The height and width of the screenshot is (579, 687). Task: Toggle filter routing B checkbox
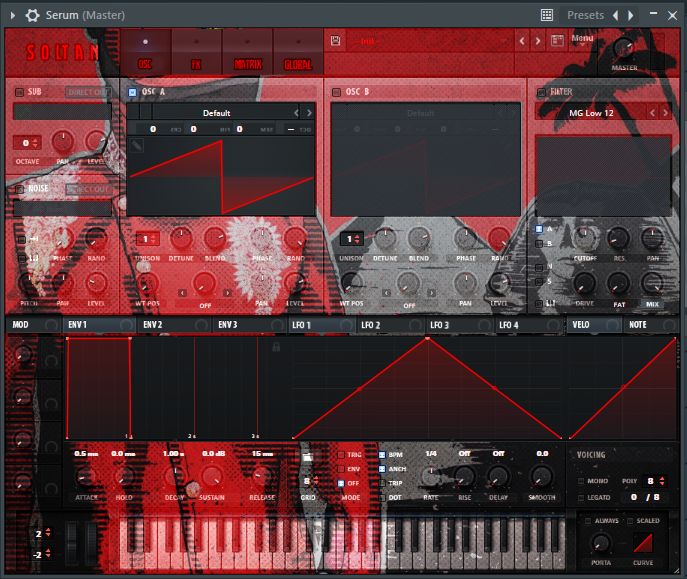(x=539, y=244)
